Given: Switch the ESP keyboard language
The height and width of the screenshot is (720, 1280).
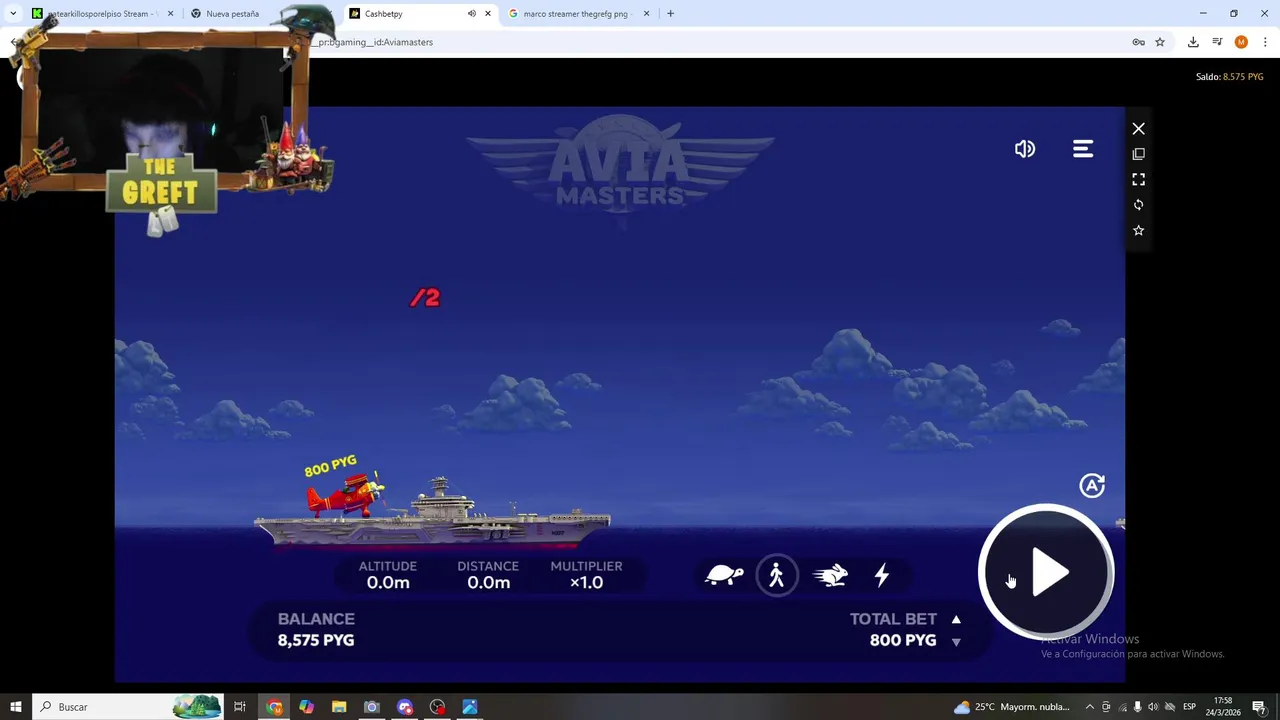Looking at the screenshot, I should tap(1190, 707).
